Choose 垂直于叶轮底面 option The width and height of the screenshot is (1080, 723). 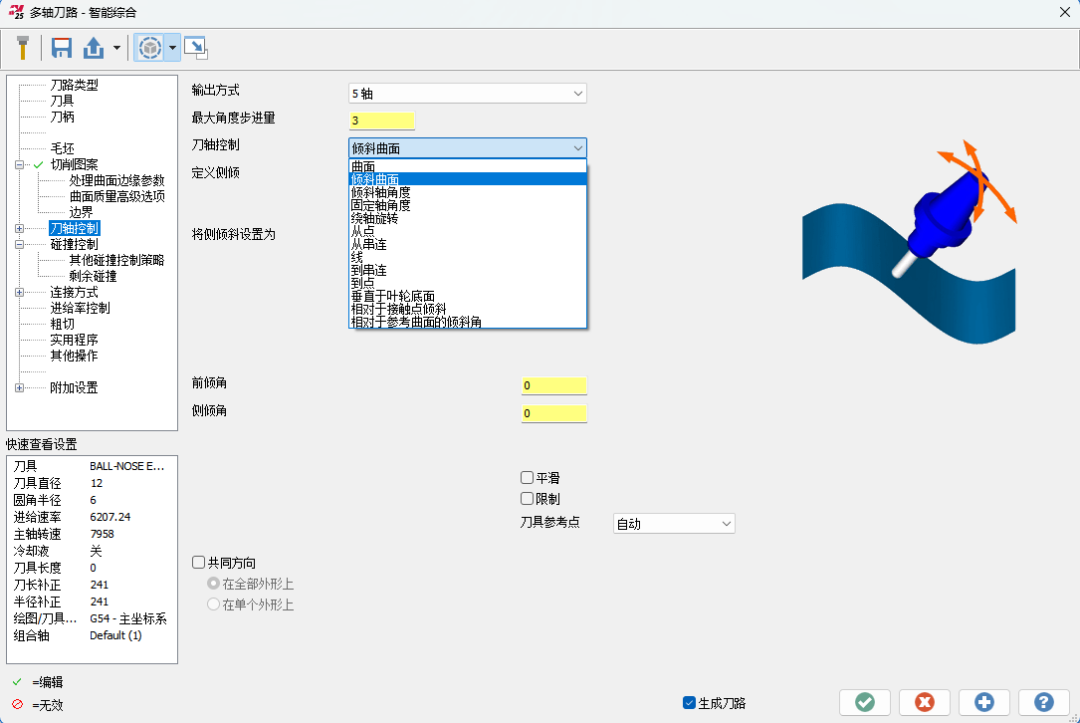[468, 296]
